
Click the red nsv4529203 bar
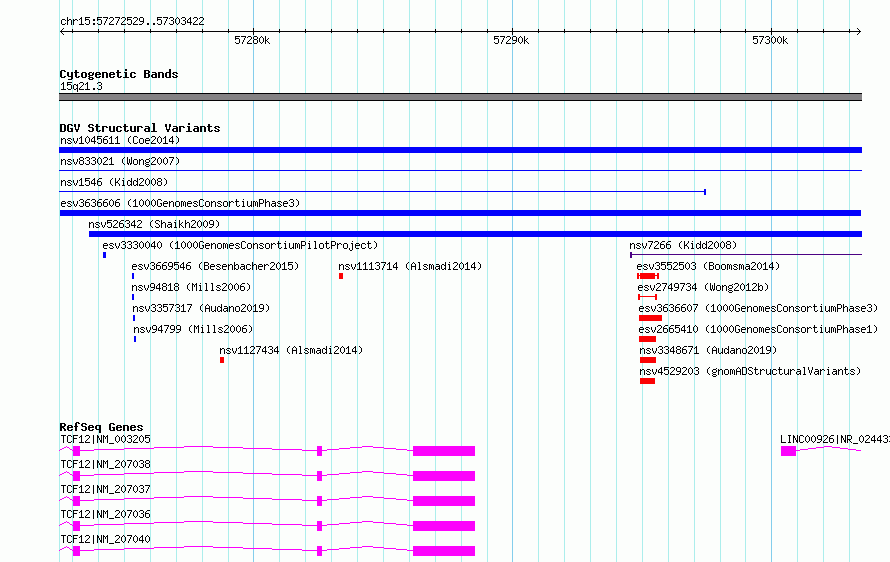(x=648, y=381)
